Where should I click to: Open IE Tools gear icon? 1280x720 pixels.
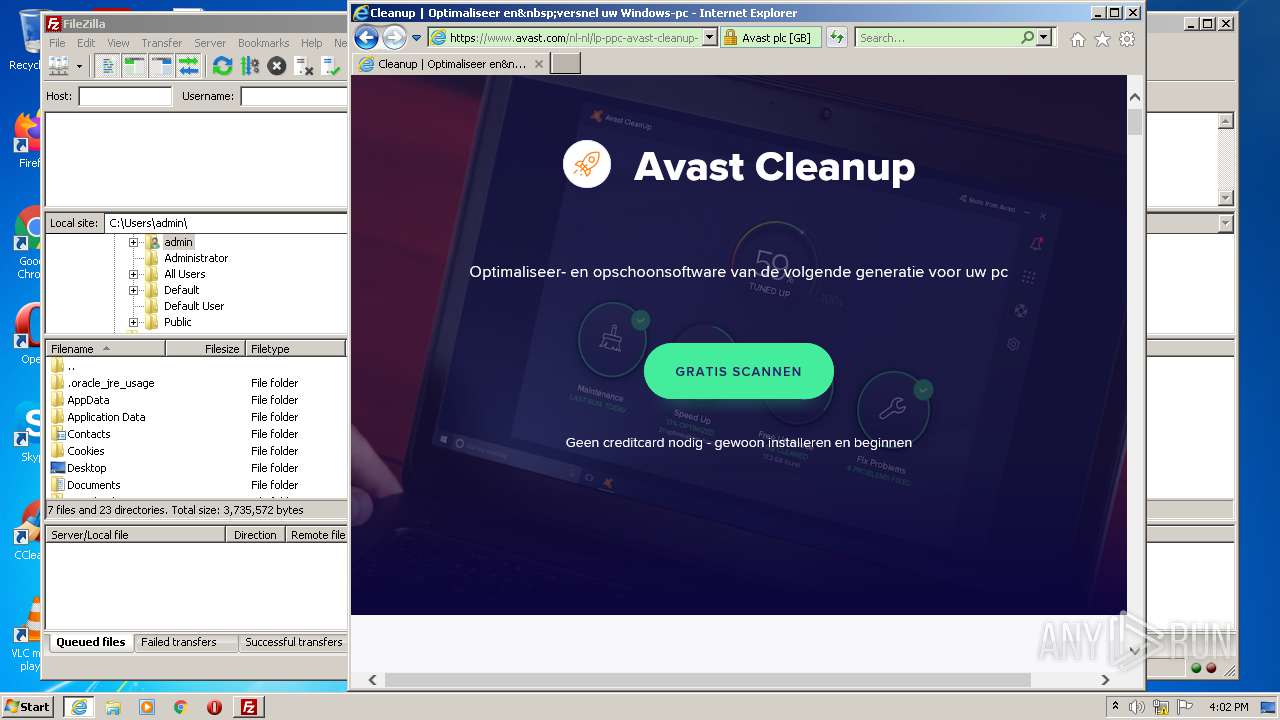[x=1127, y=39]
